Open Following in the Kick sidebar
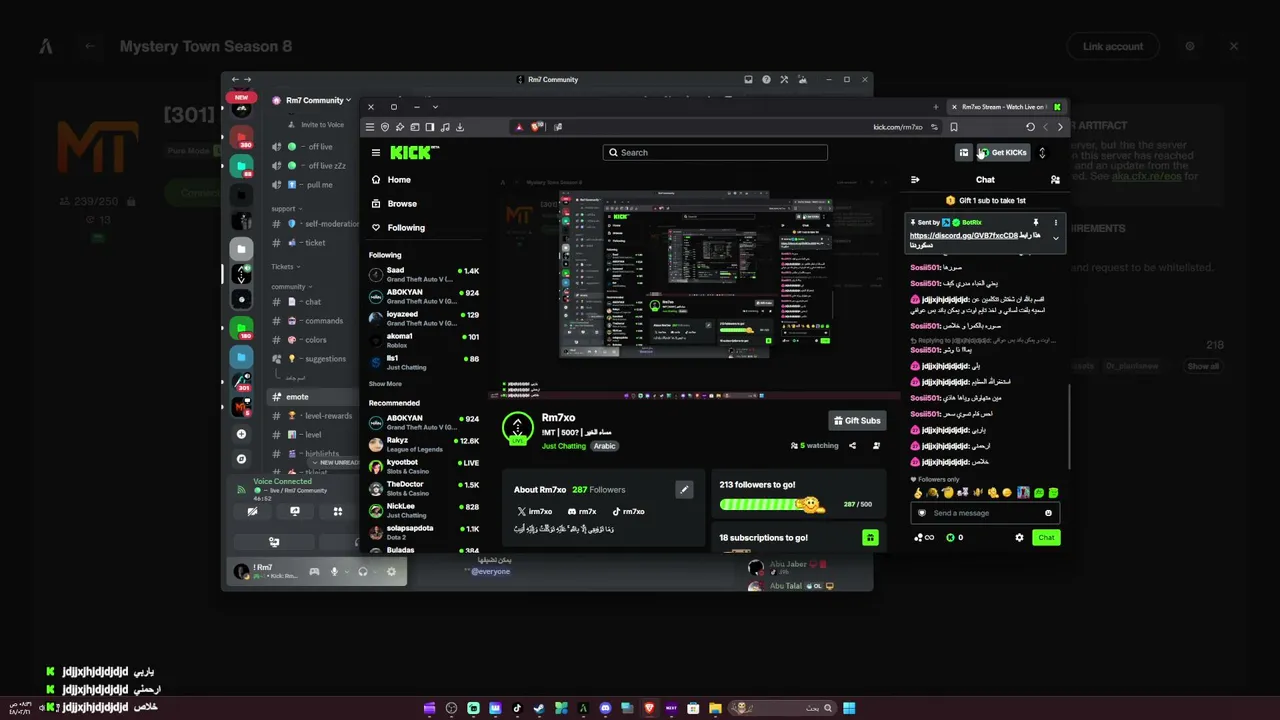This screenshot has width=1280, height=720. coord(398,228)
